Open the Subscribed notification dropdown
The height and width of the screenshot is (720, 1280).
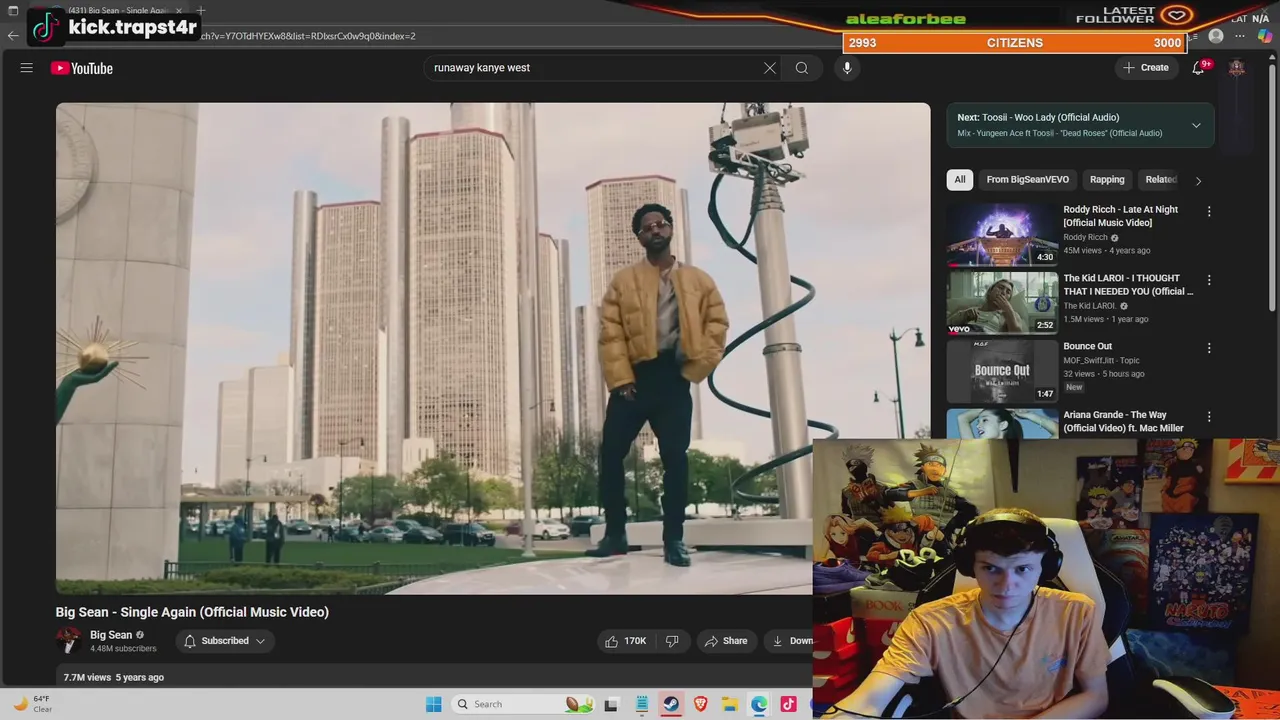click(225, 641)
